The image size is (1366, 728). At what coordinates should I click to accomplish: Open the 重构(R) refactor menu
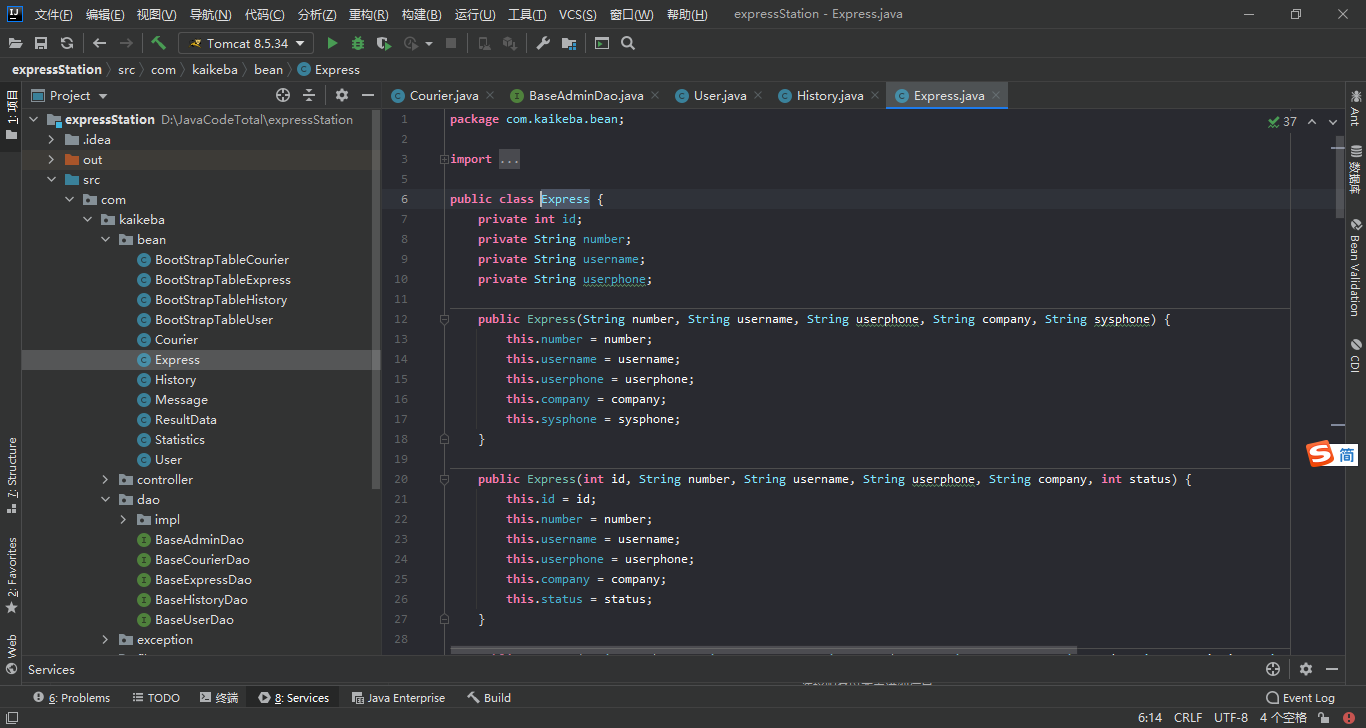[x=368, y=15]
